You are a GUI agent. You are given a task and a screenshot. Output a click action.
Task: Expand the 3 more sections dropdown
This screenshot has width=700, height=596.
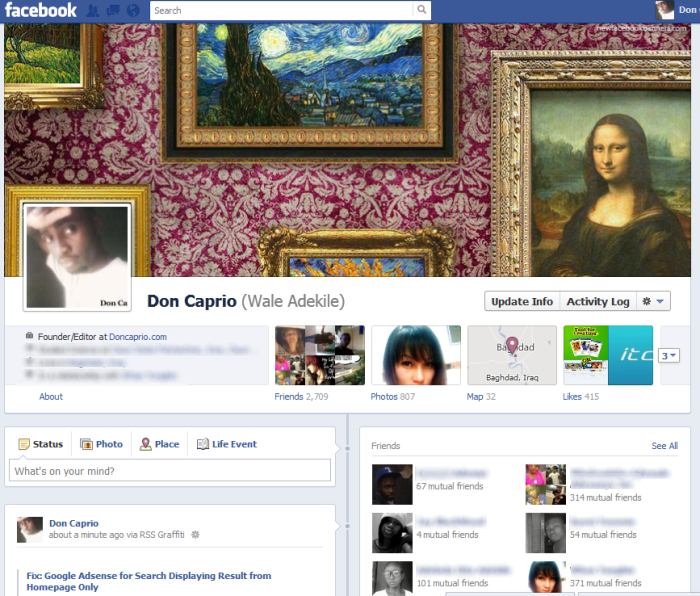click(669, 356)
